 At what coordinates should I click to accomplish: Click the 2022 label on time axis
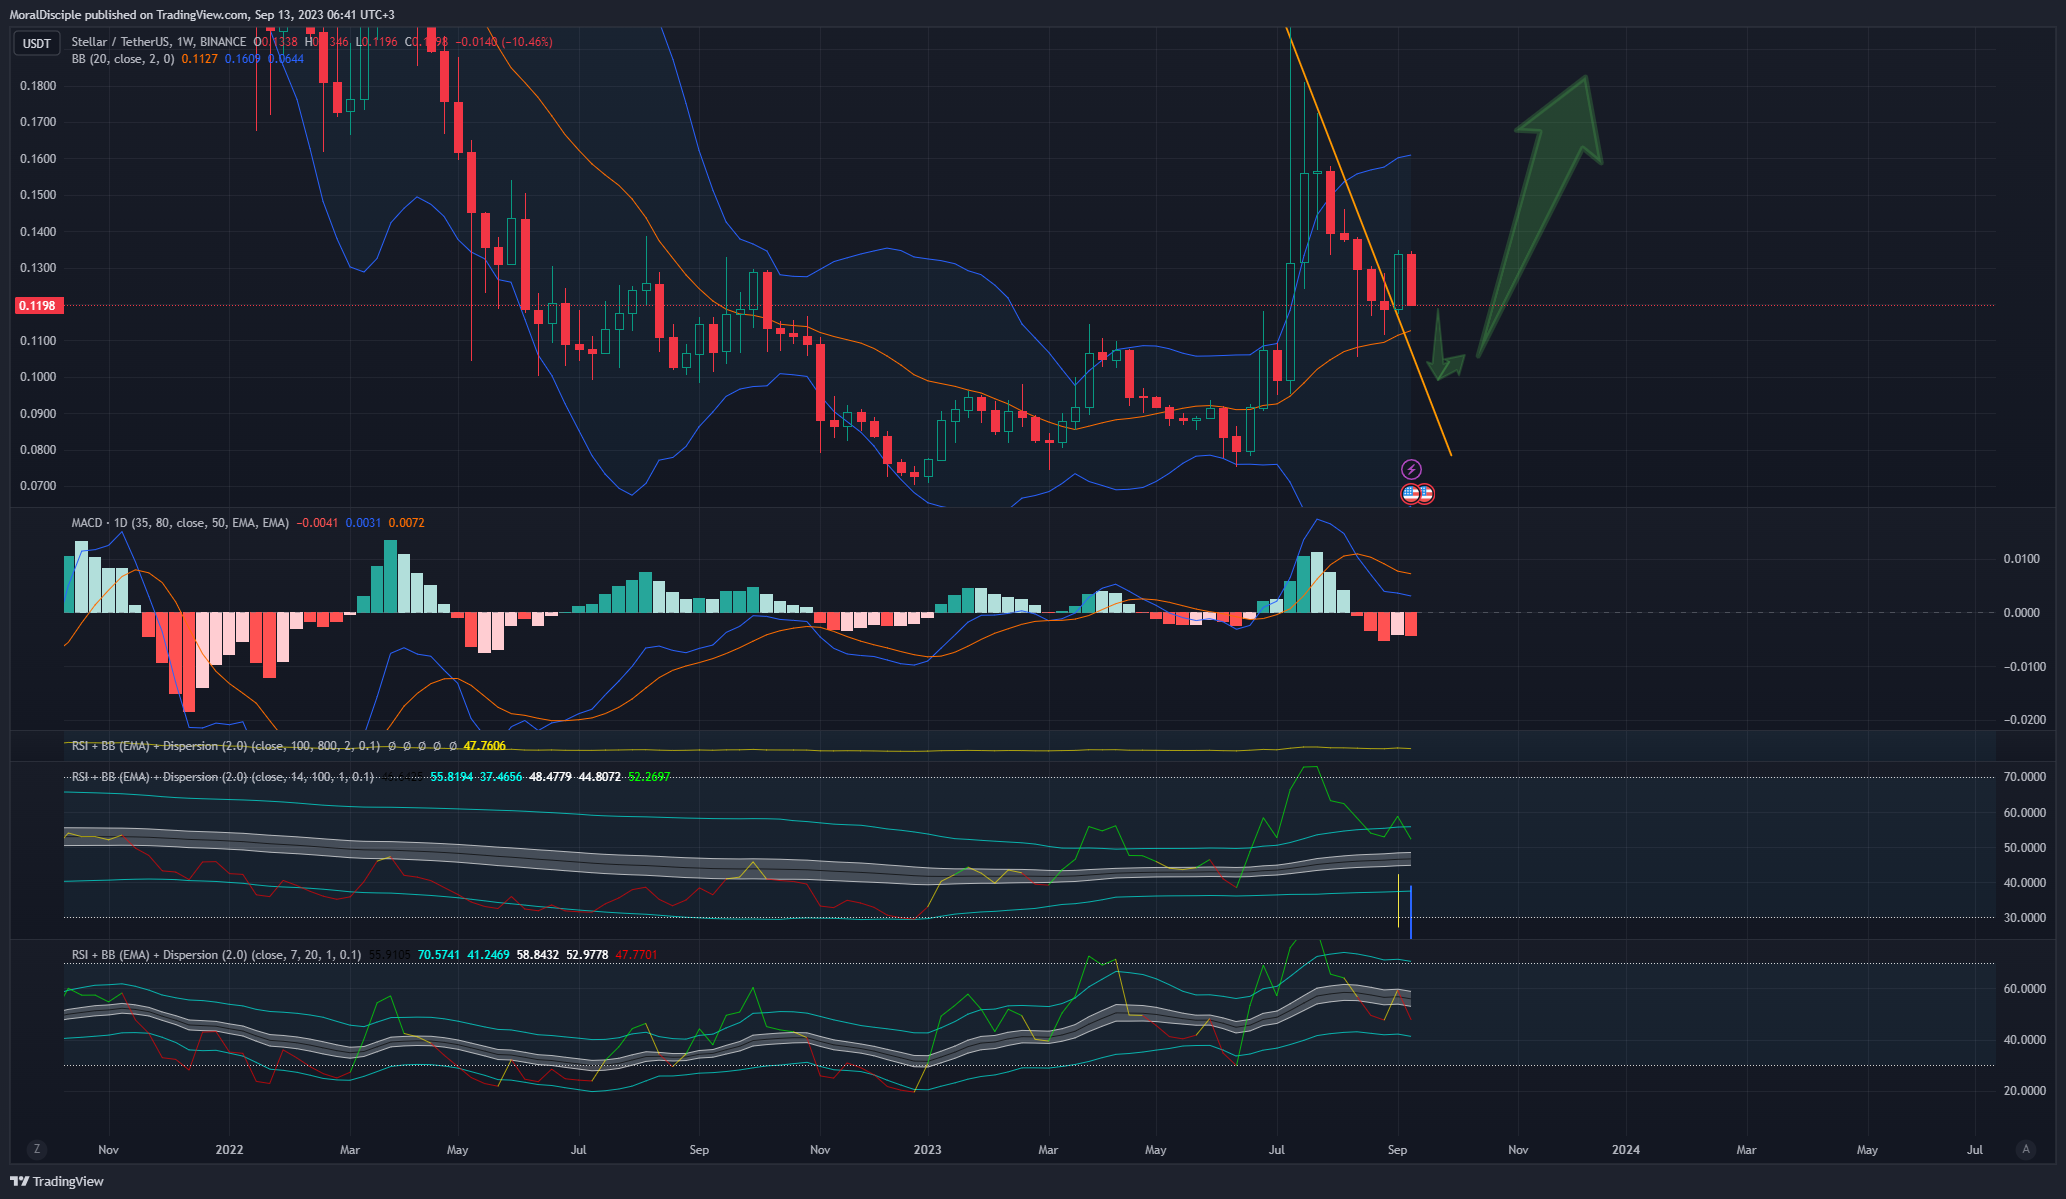[229, 1150]
